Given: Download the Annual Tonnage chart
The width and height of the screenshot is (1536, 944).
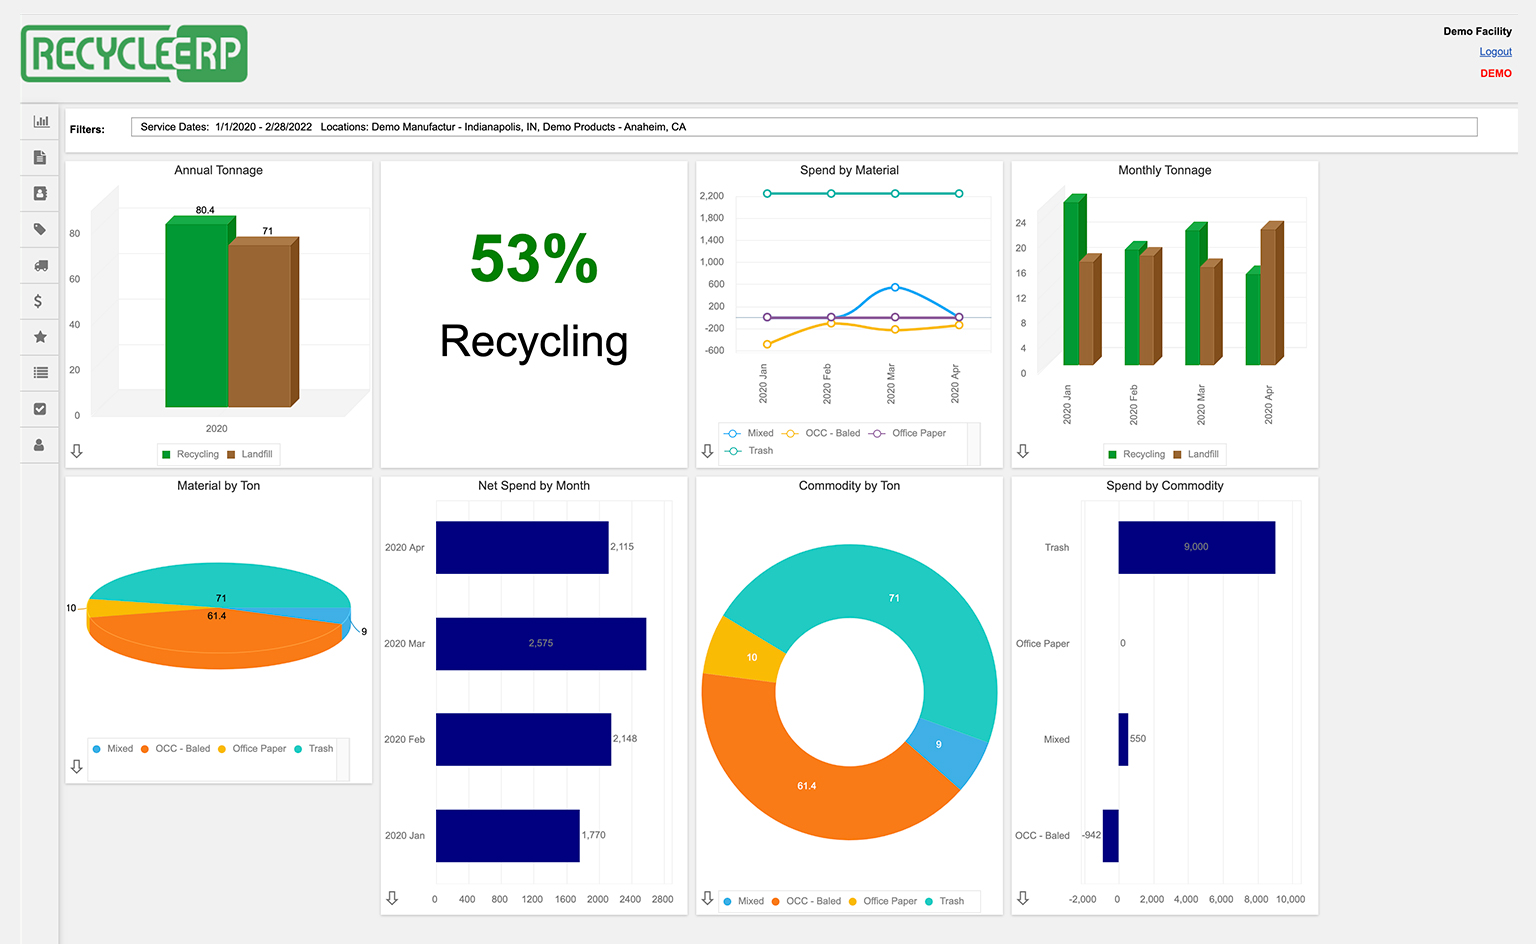Looking at the screenshot, I should click(77, 452).
